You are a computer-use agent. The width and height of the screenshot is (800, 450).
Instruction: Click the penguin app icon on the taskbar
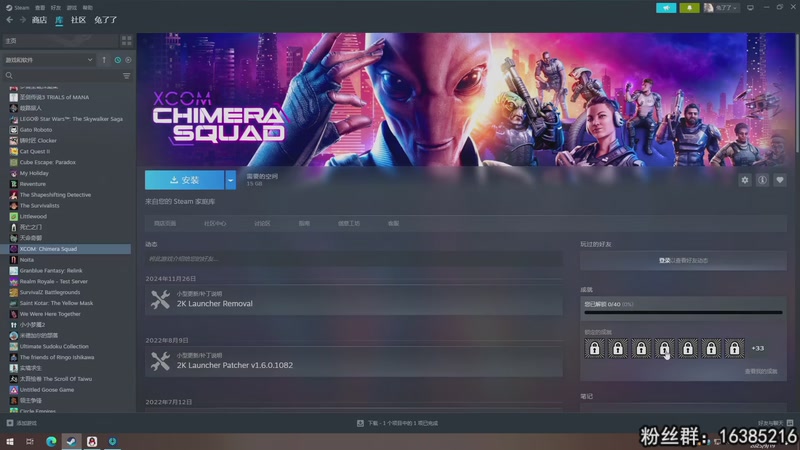point(92,441)
